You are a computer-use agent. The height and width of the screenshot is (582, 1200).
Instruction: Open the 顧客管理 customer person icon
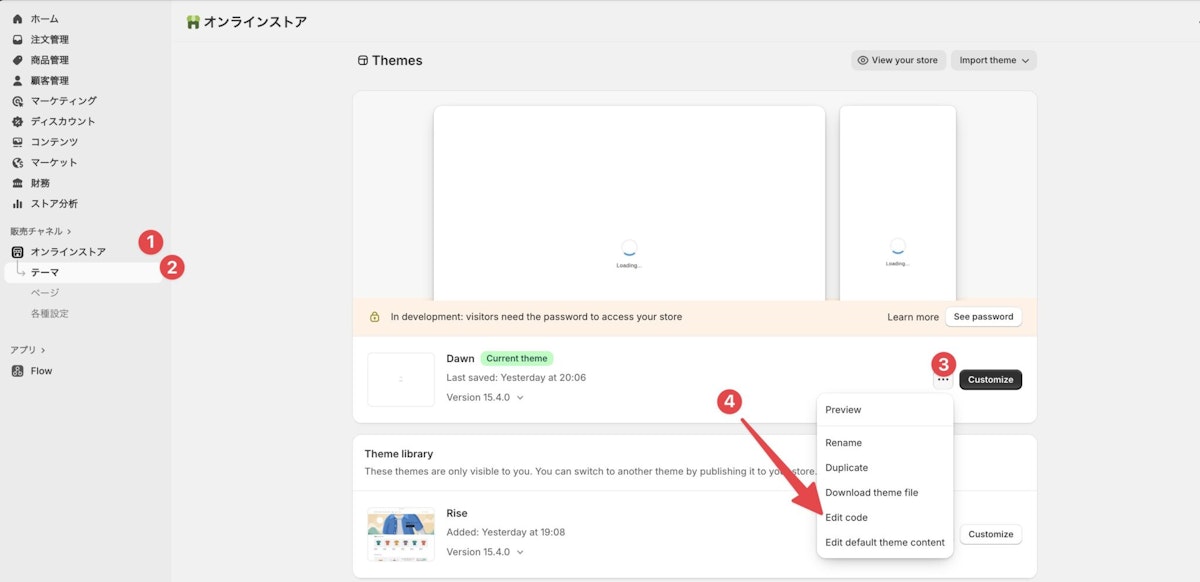coord(17,81)
